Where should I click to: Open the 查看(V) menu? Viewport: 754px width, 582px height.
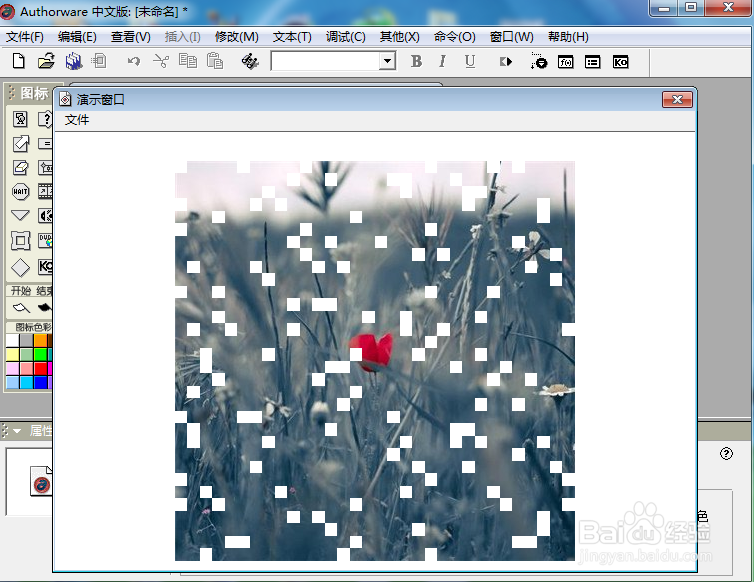pyautogui.click(x=130, y=37)
